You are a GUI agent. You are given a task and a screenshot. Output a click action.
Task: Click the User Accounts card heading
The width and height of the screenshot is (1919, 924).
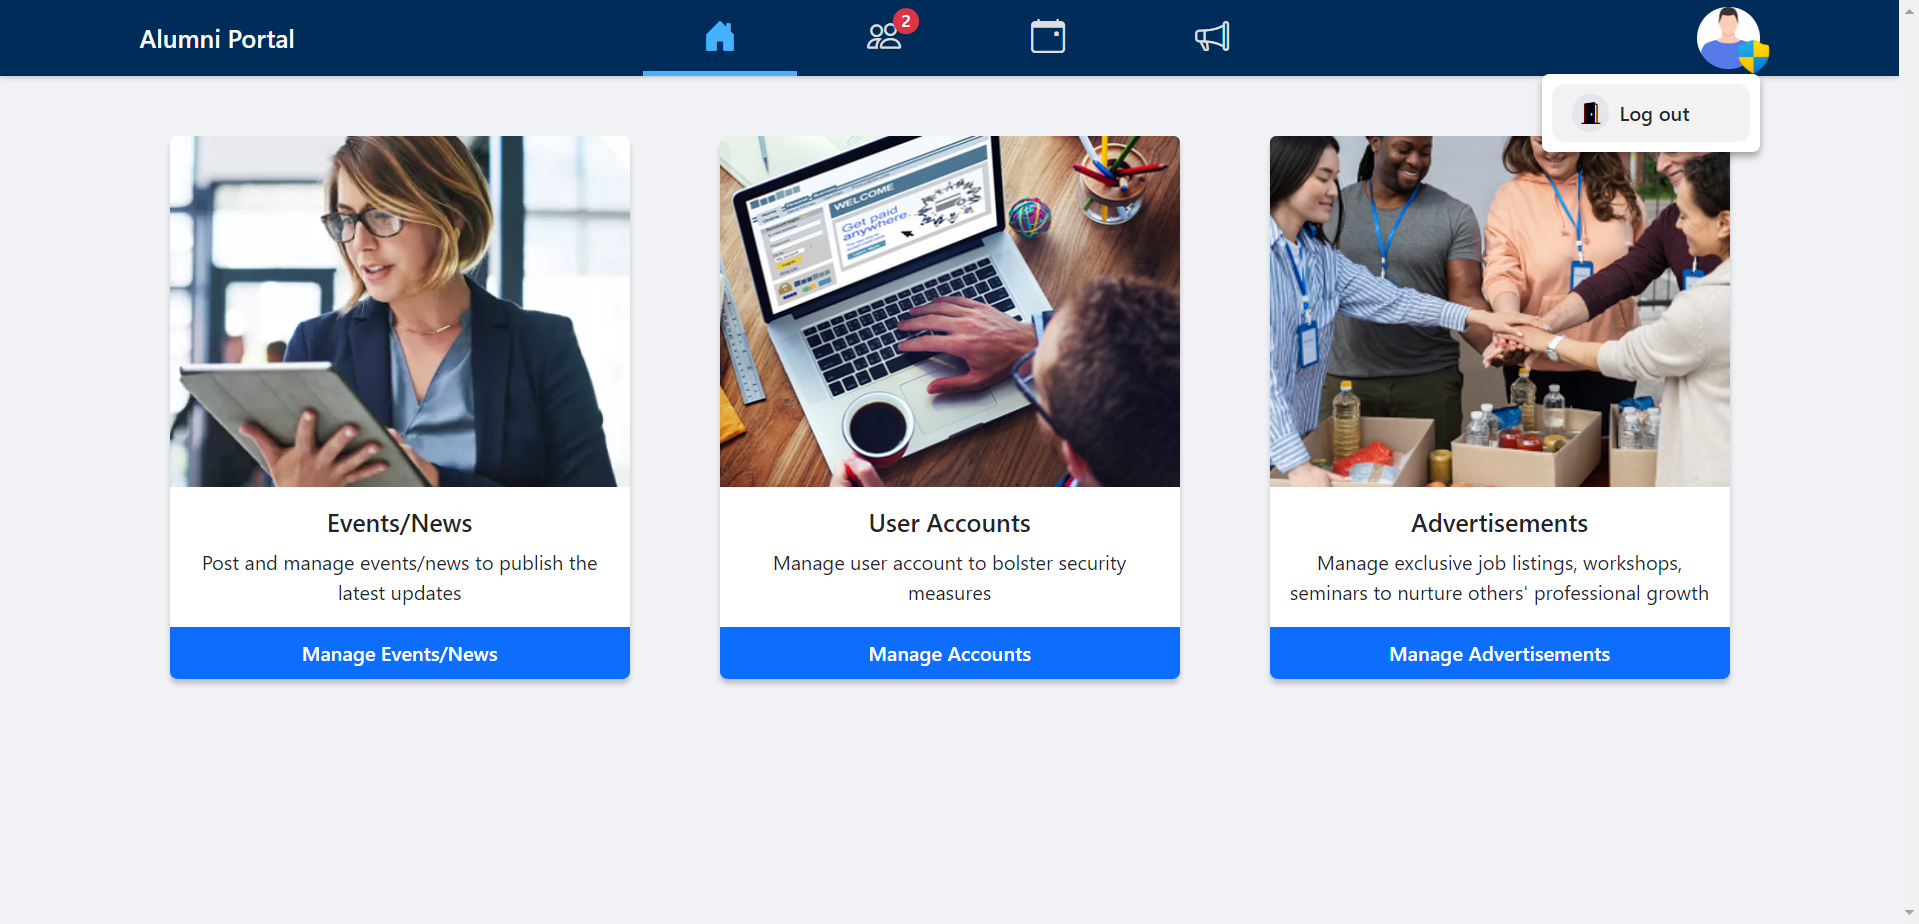[x=950, y=523]
